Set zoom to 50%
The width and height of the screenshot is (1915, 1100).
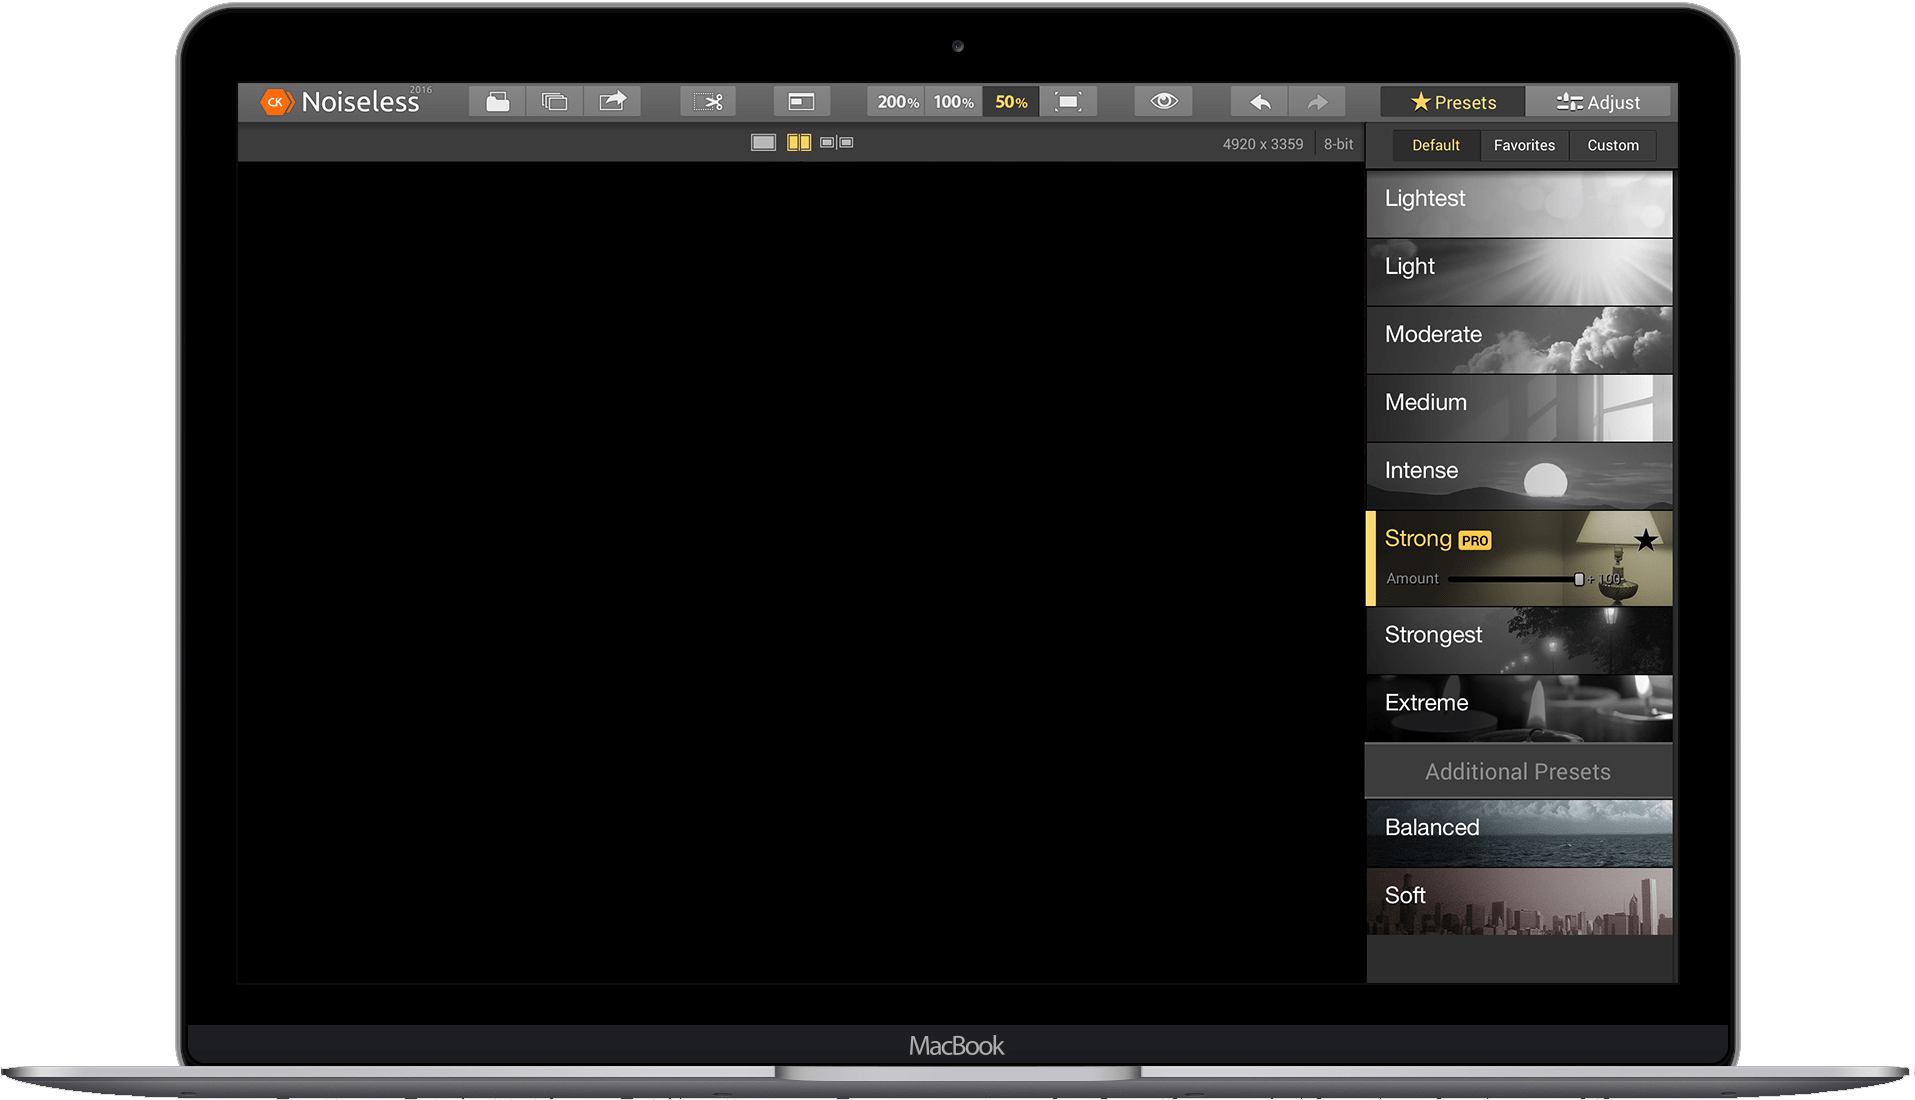tap(1011, 102)
